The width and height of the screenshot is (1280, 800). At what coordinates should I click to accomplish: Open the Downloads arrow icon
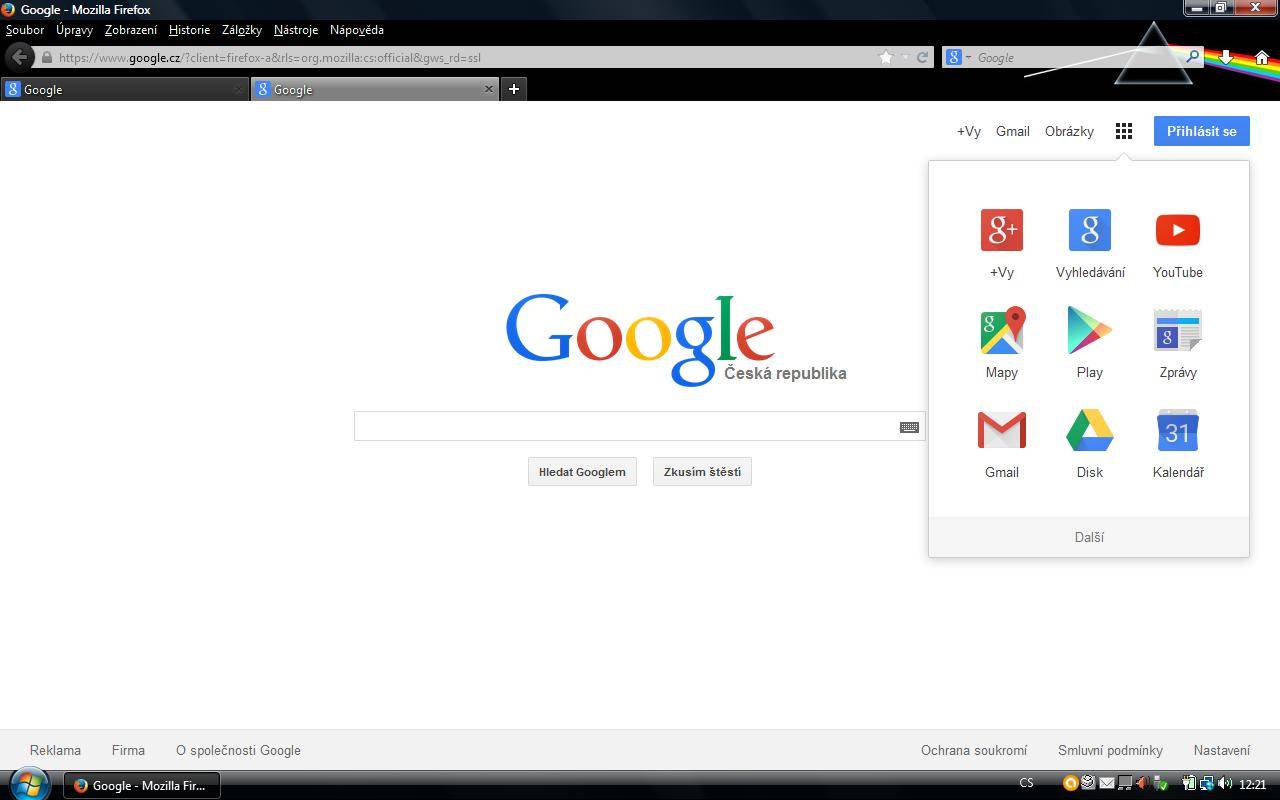[1226, 57]
